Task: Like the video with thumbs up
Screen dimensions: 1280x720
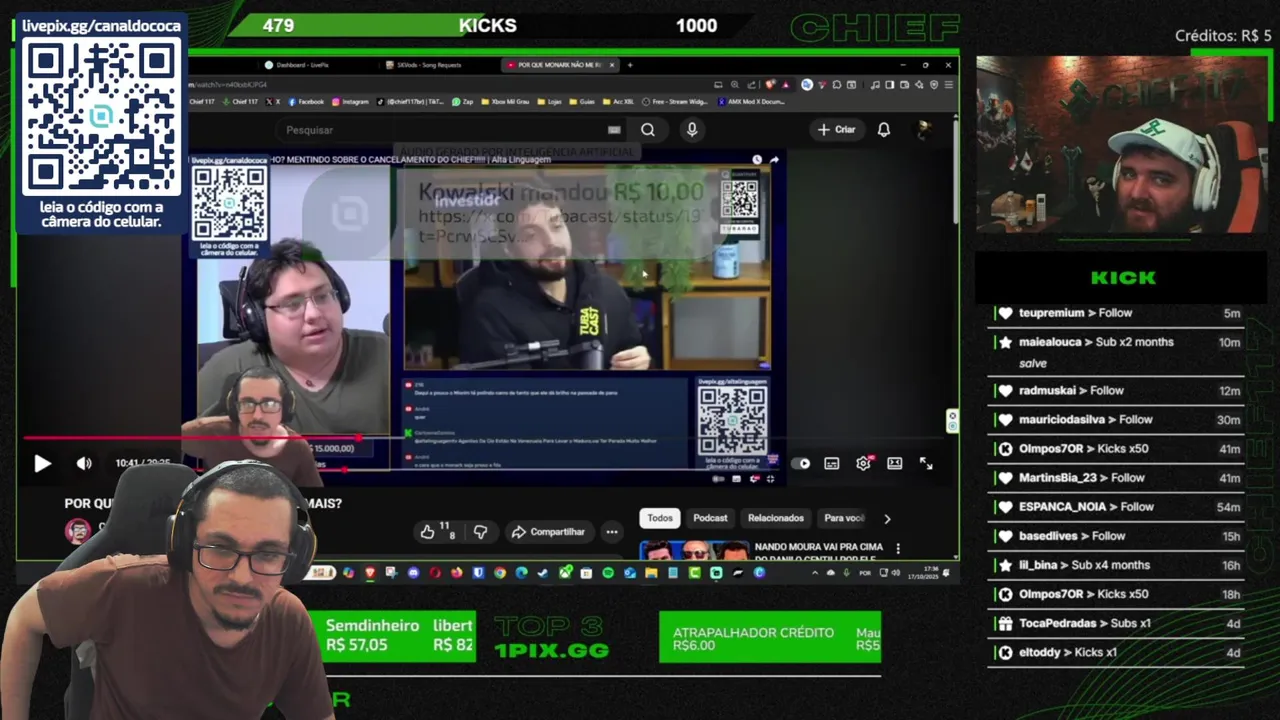Action: pyautogui.click(x=436, y=532)
